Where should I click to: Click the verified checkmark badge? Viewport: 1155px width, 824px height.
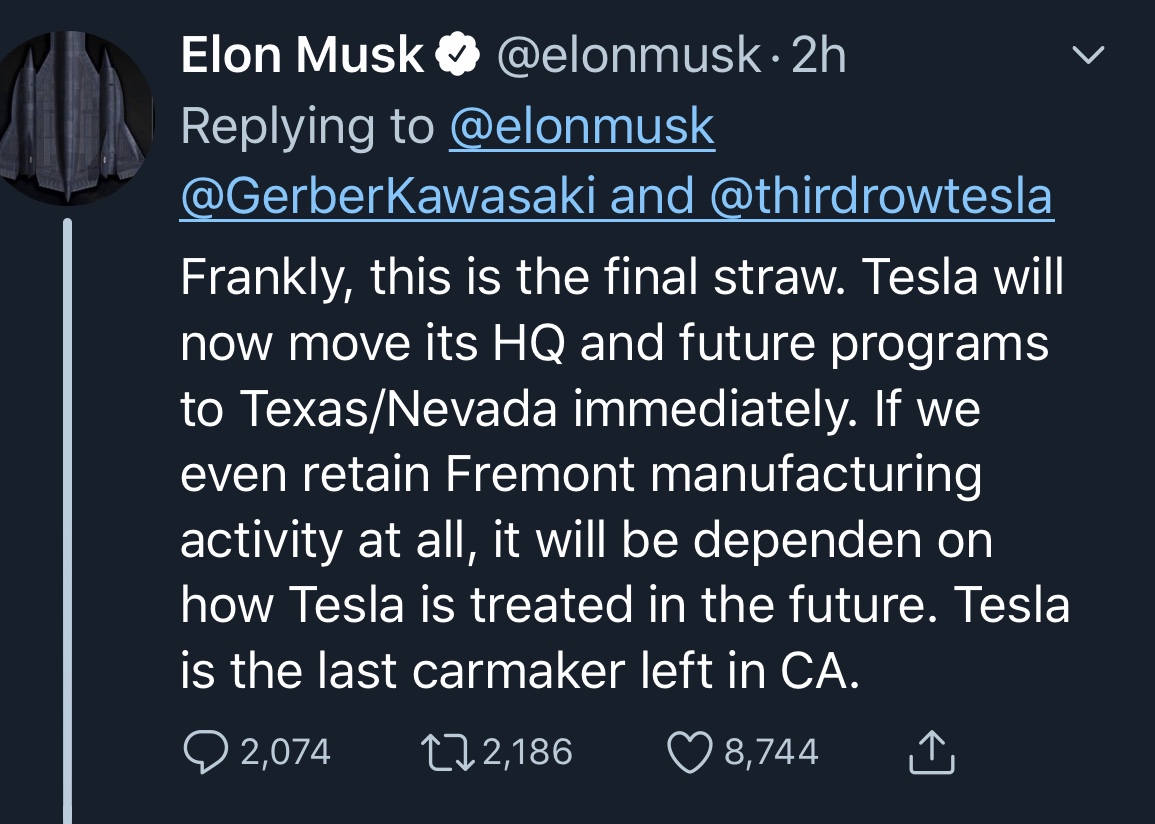(457, 55)
